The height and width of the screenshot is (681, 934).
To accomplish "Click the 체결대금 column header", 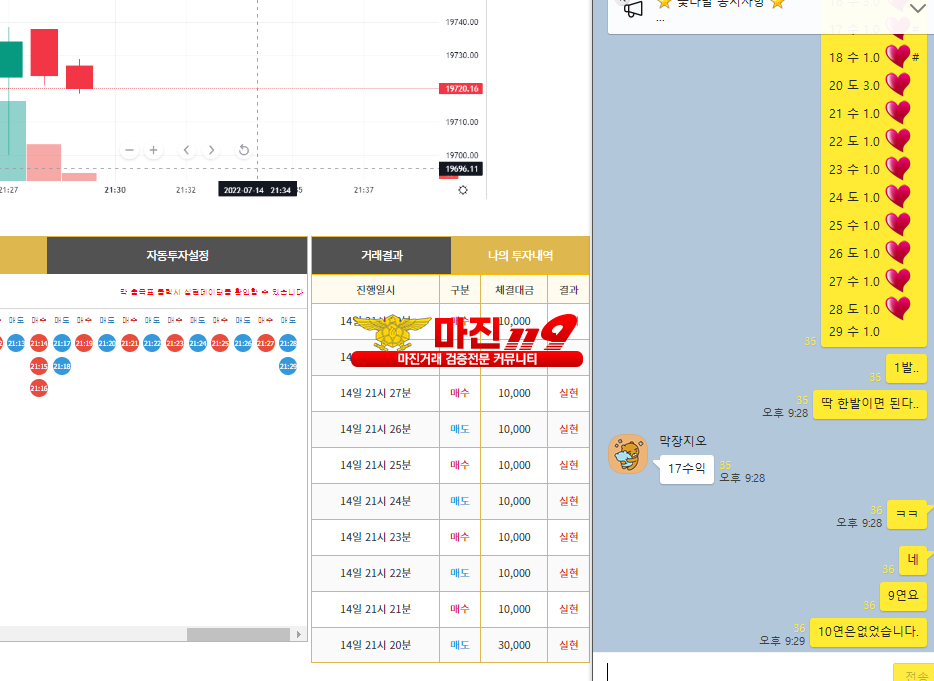I will (x=514, y=290).
